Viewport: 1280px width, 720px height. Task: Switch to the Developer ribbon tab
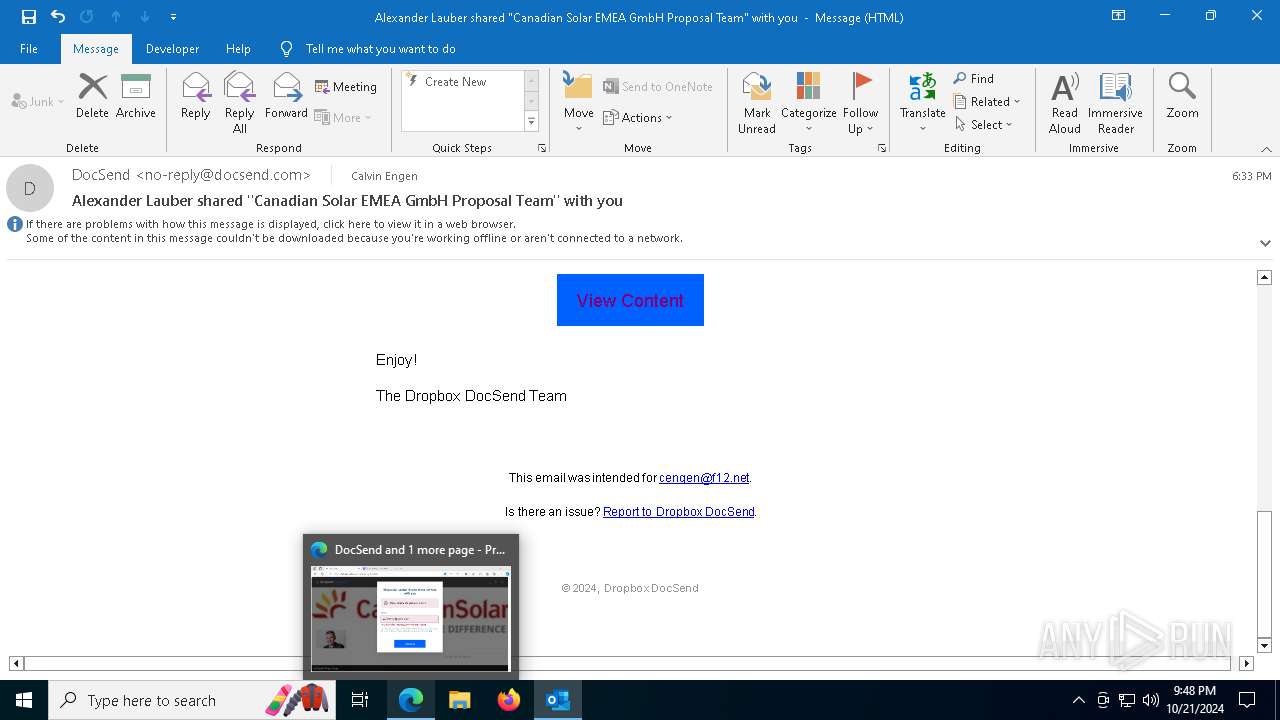click(172, 49)
